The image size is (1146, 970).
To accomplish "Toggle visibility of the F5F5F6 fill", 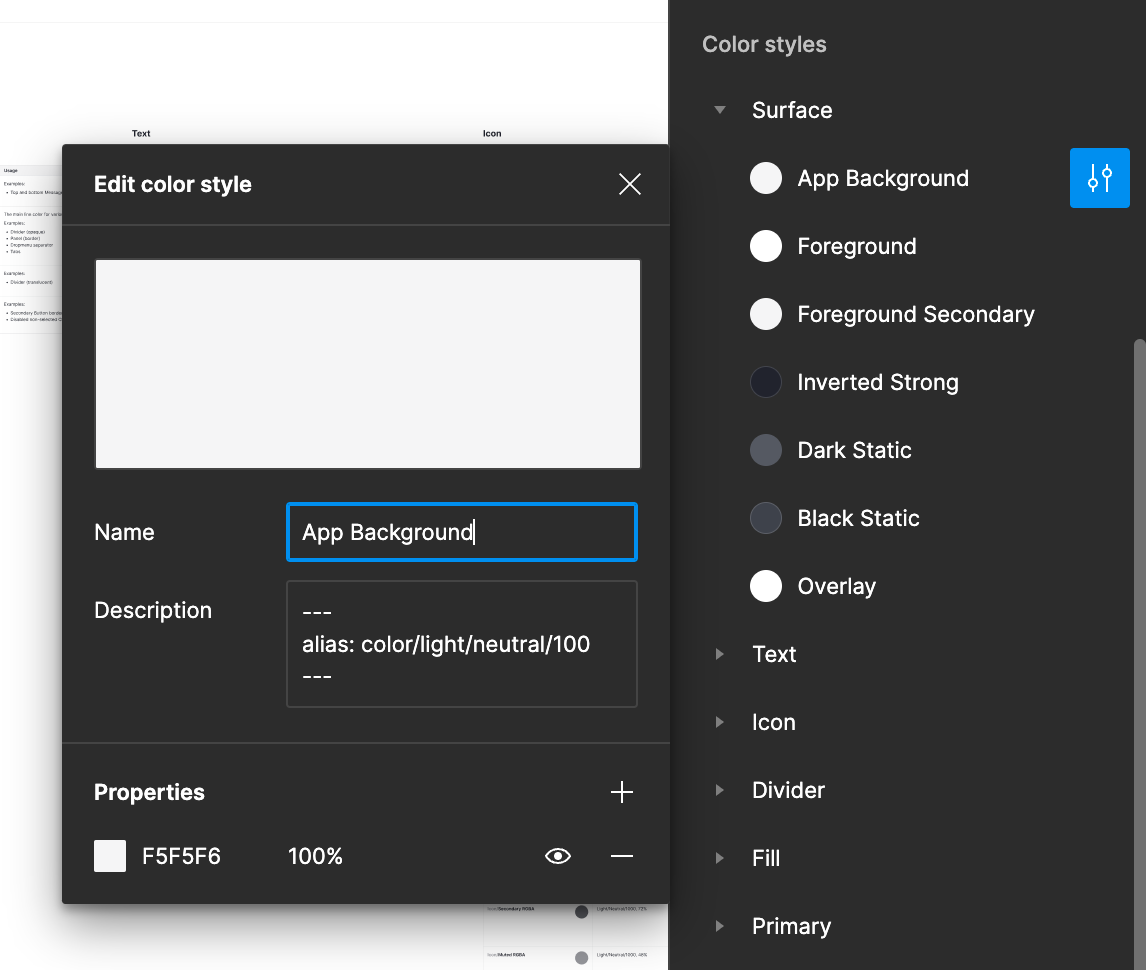I will coord(558,856).
